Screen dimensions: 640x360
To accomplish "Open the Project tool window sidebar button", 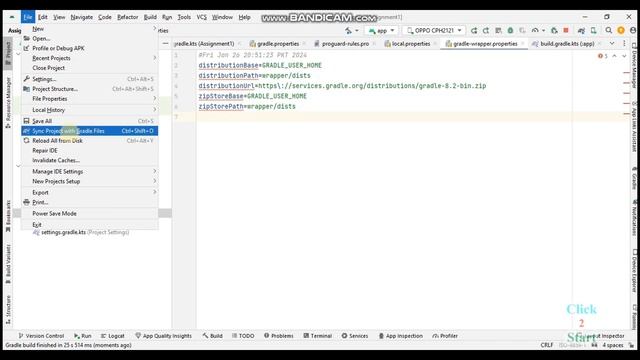I will pos(8,53).
